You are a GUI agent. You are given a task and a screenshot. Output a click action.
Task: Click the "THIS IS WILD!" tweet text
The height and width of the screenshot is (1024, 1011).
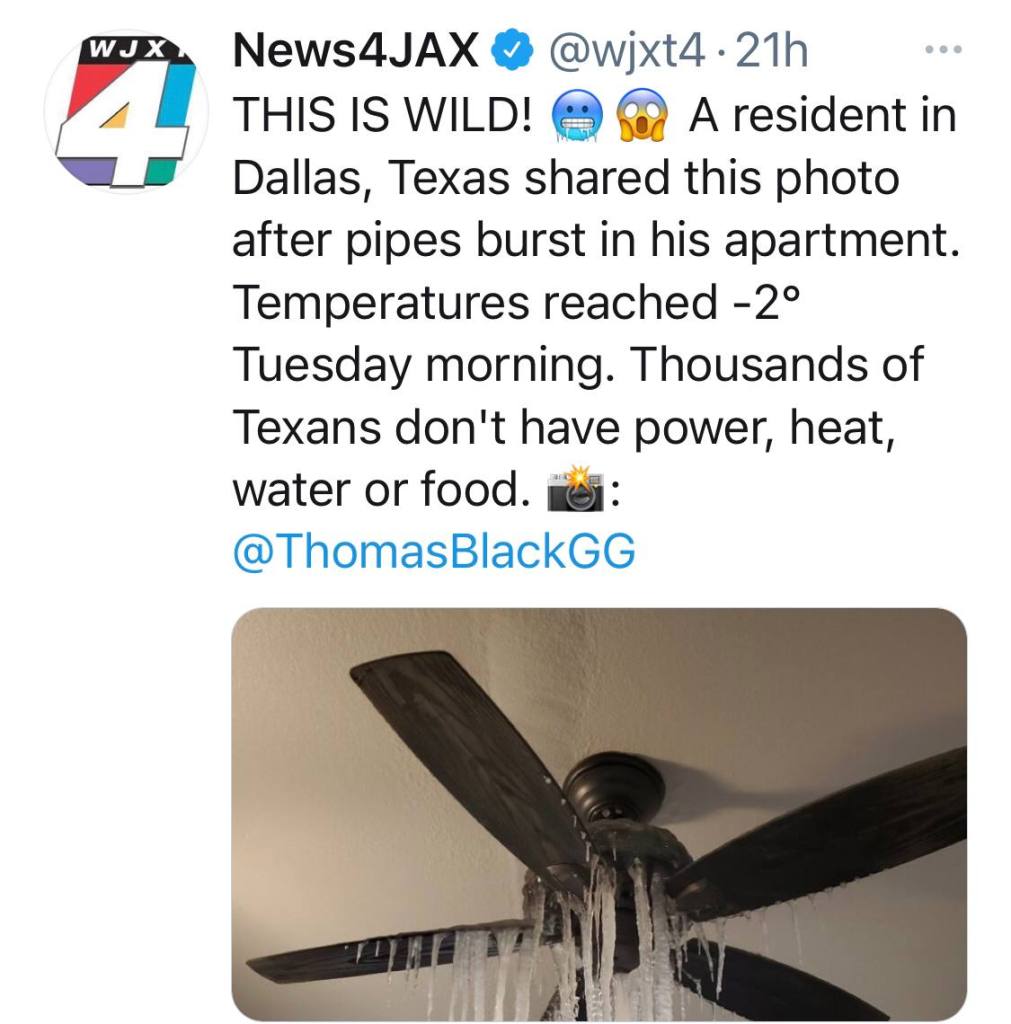click(382, 115)
